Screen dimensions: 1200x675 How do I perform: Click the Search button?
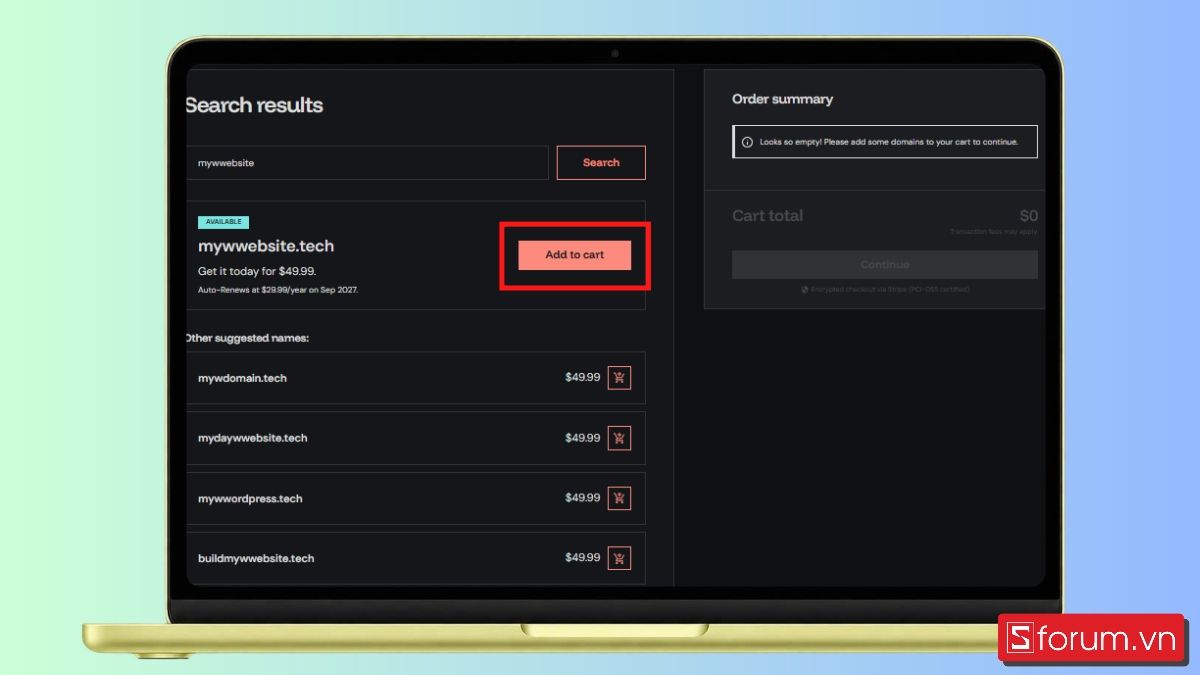pyautogui.click(x=601, y=163)
